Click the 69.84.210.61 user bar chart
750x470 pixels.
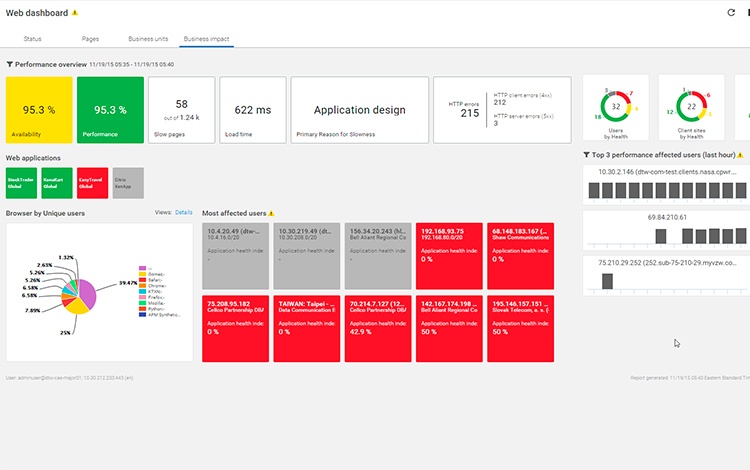pos(667,230)
